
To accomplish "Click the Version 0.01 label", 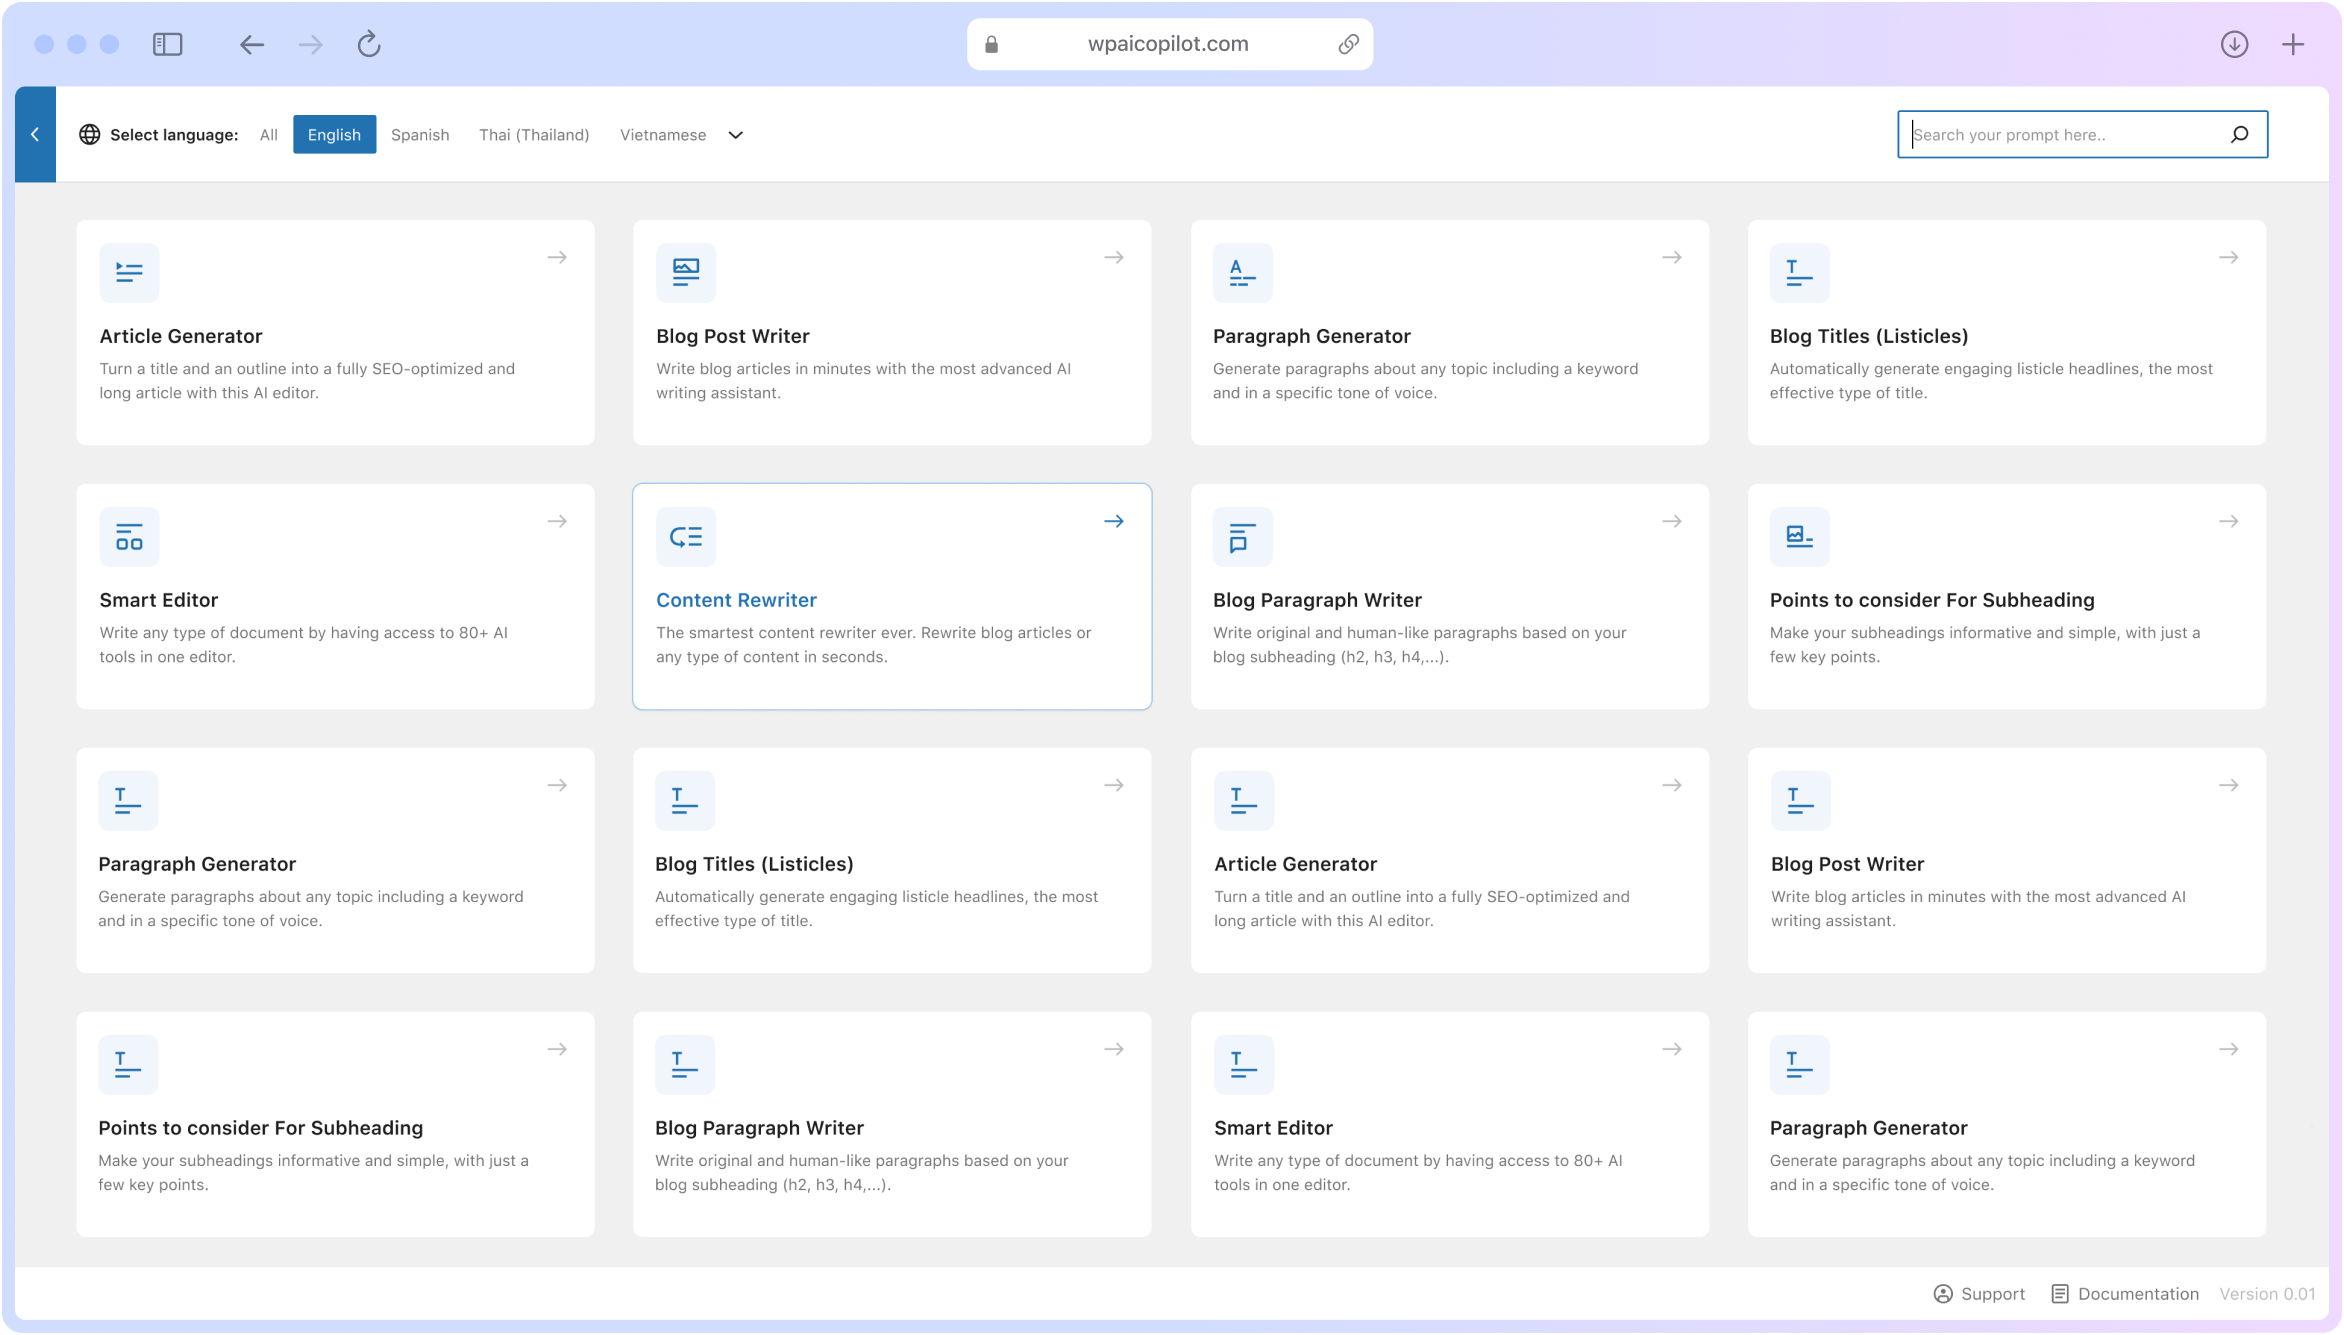I will tap(2267, 1294).
